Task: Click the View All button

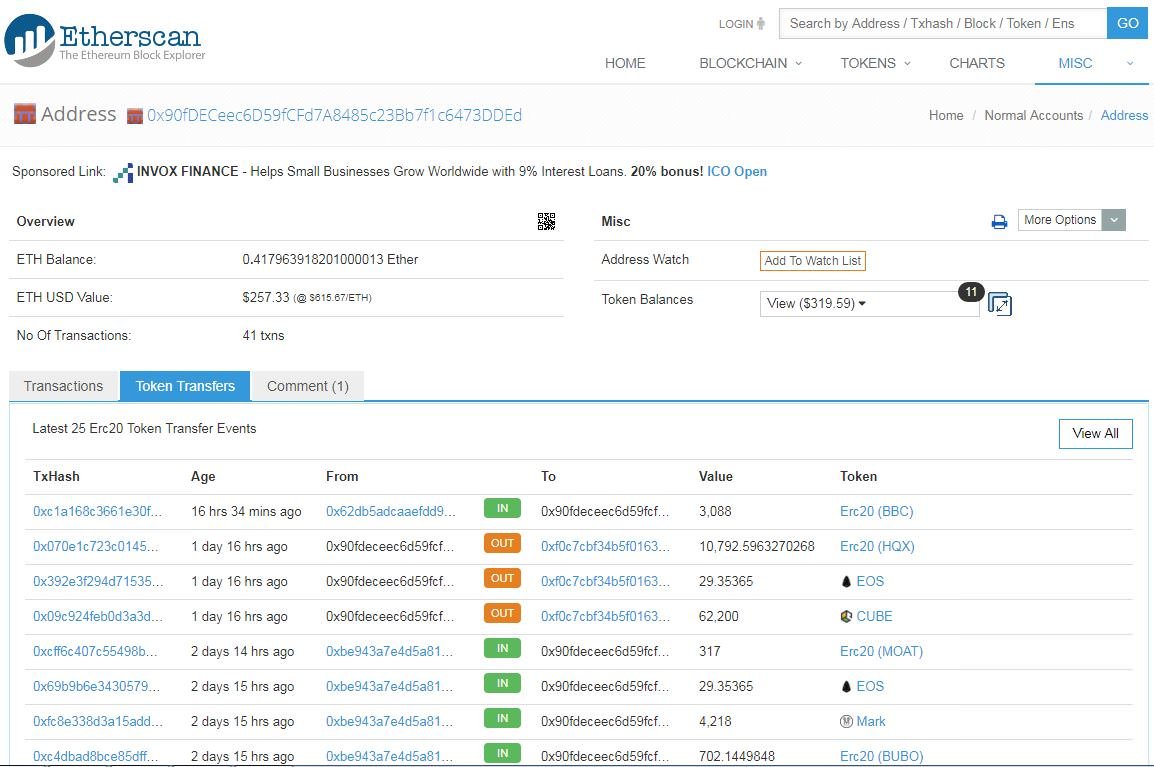Action: (1095, 434)
